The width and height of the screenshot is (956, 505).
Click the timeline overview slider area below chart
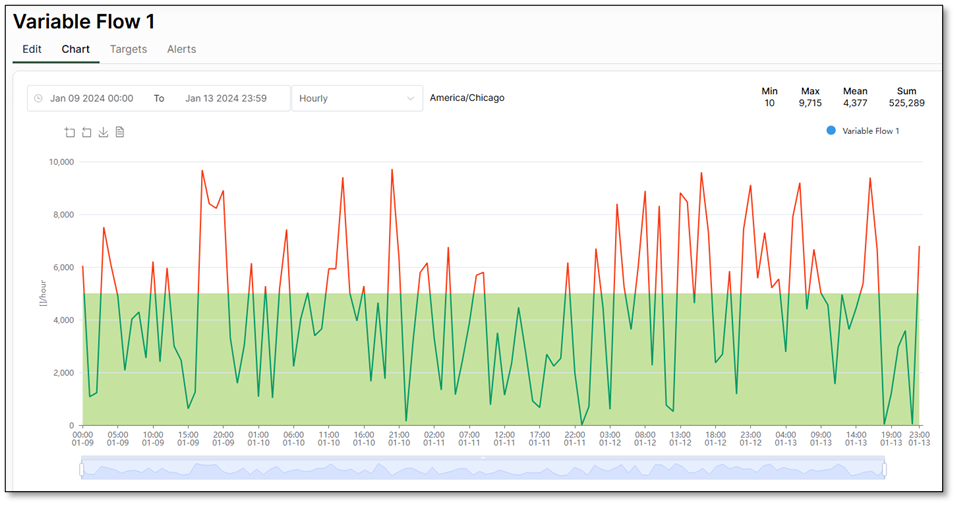click(483, 469)
